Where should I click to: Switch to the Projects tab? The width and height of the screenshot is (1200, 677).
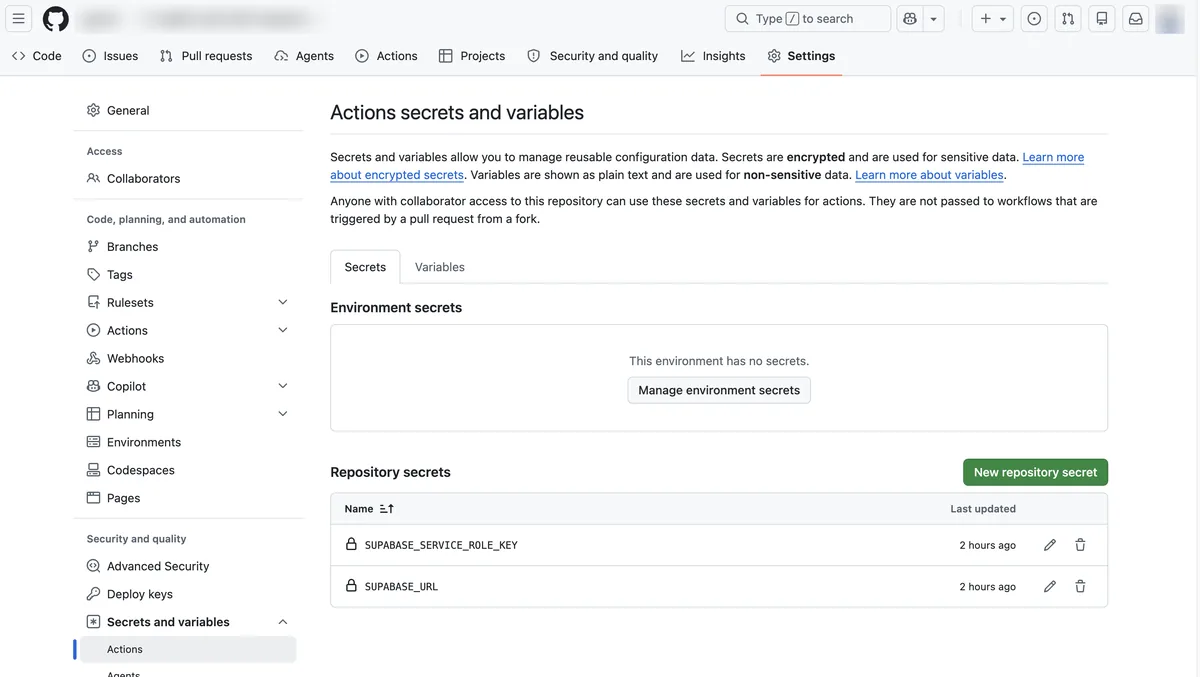click(472, 56)
